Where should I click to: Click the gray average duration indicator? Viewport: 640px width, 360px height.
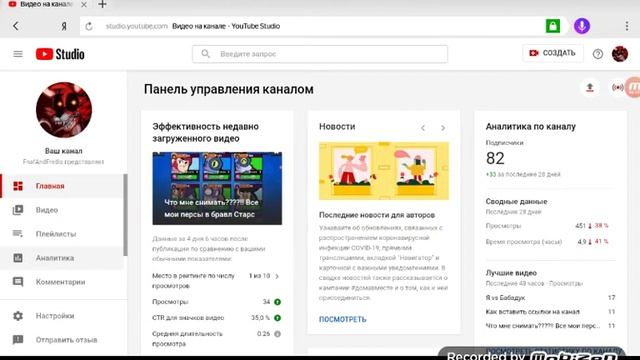(x=278, y=334)
